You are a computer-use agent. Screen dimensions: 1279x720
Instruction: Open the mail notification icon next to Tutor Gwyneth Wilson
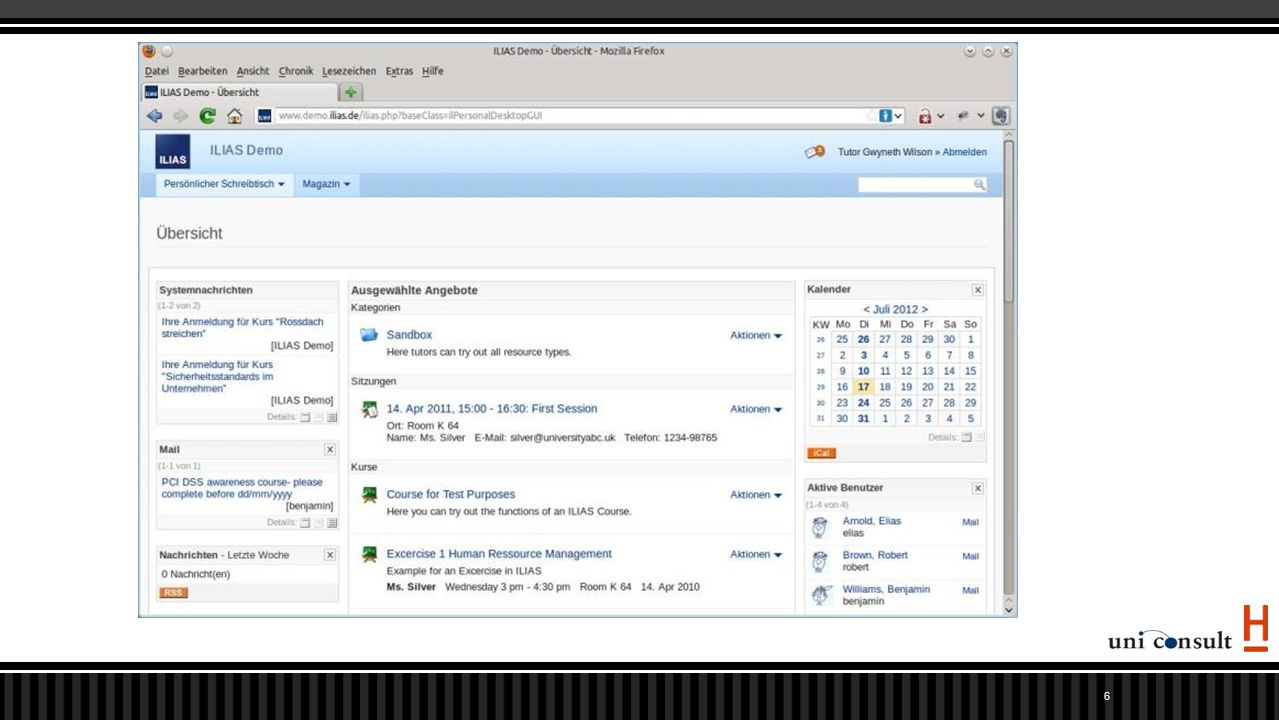(815, 152)
